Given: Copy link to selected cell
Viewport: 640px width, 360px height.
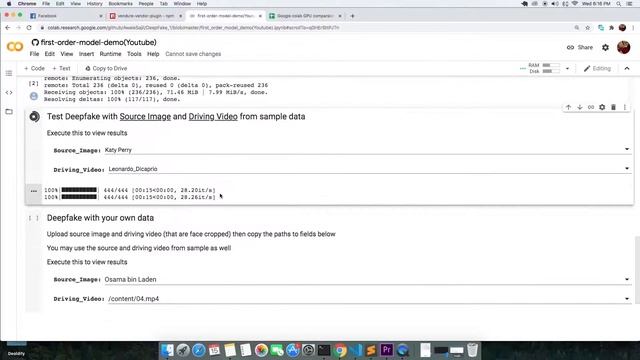Looking at the screenshot, I should click(591, 107).
